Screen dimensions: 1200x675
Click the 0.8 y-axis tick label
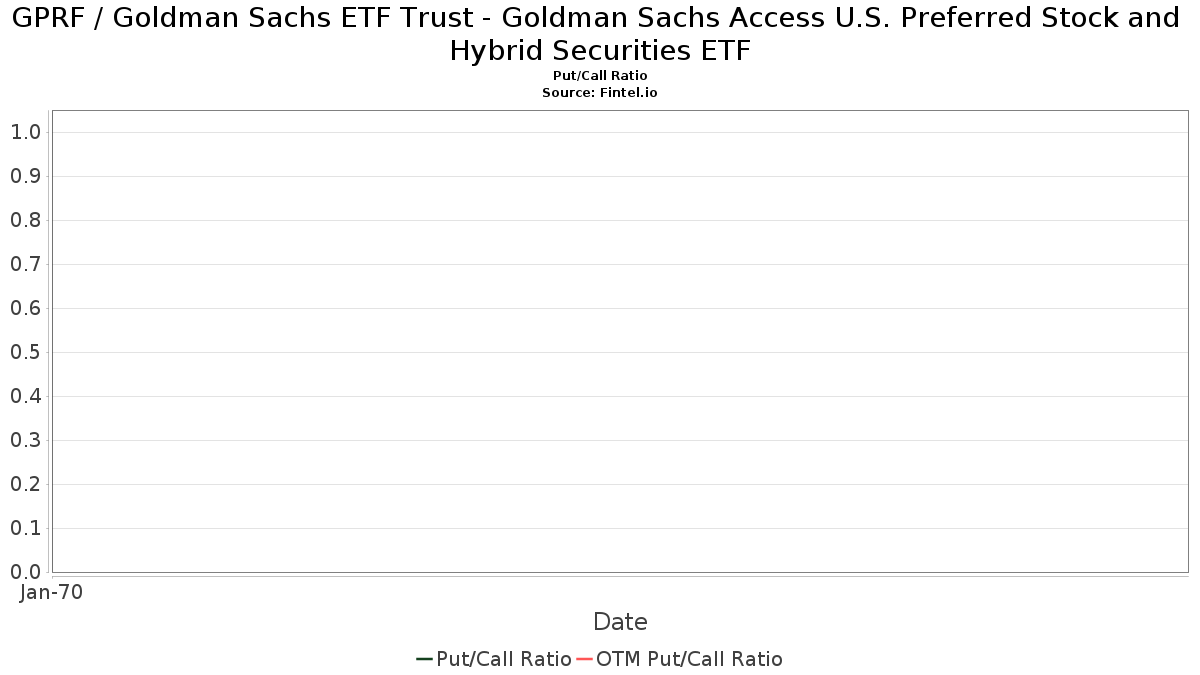click(25, 220)
